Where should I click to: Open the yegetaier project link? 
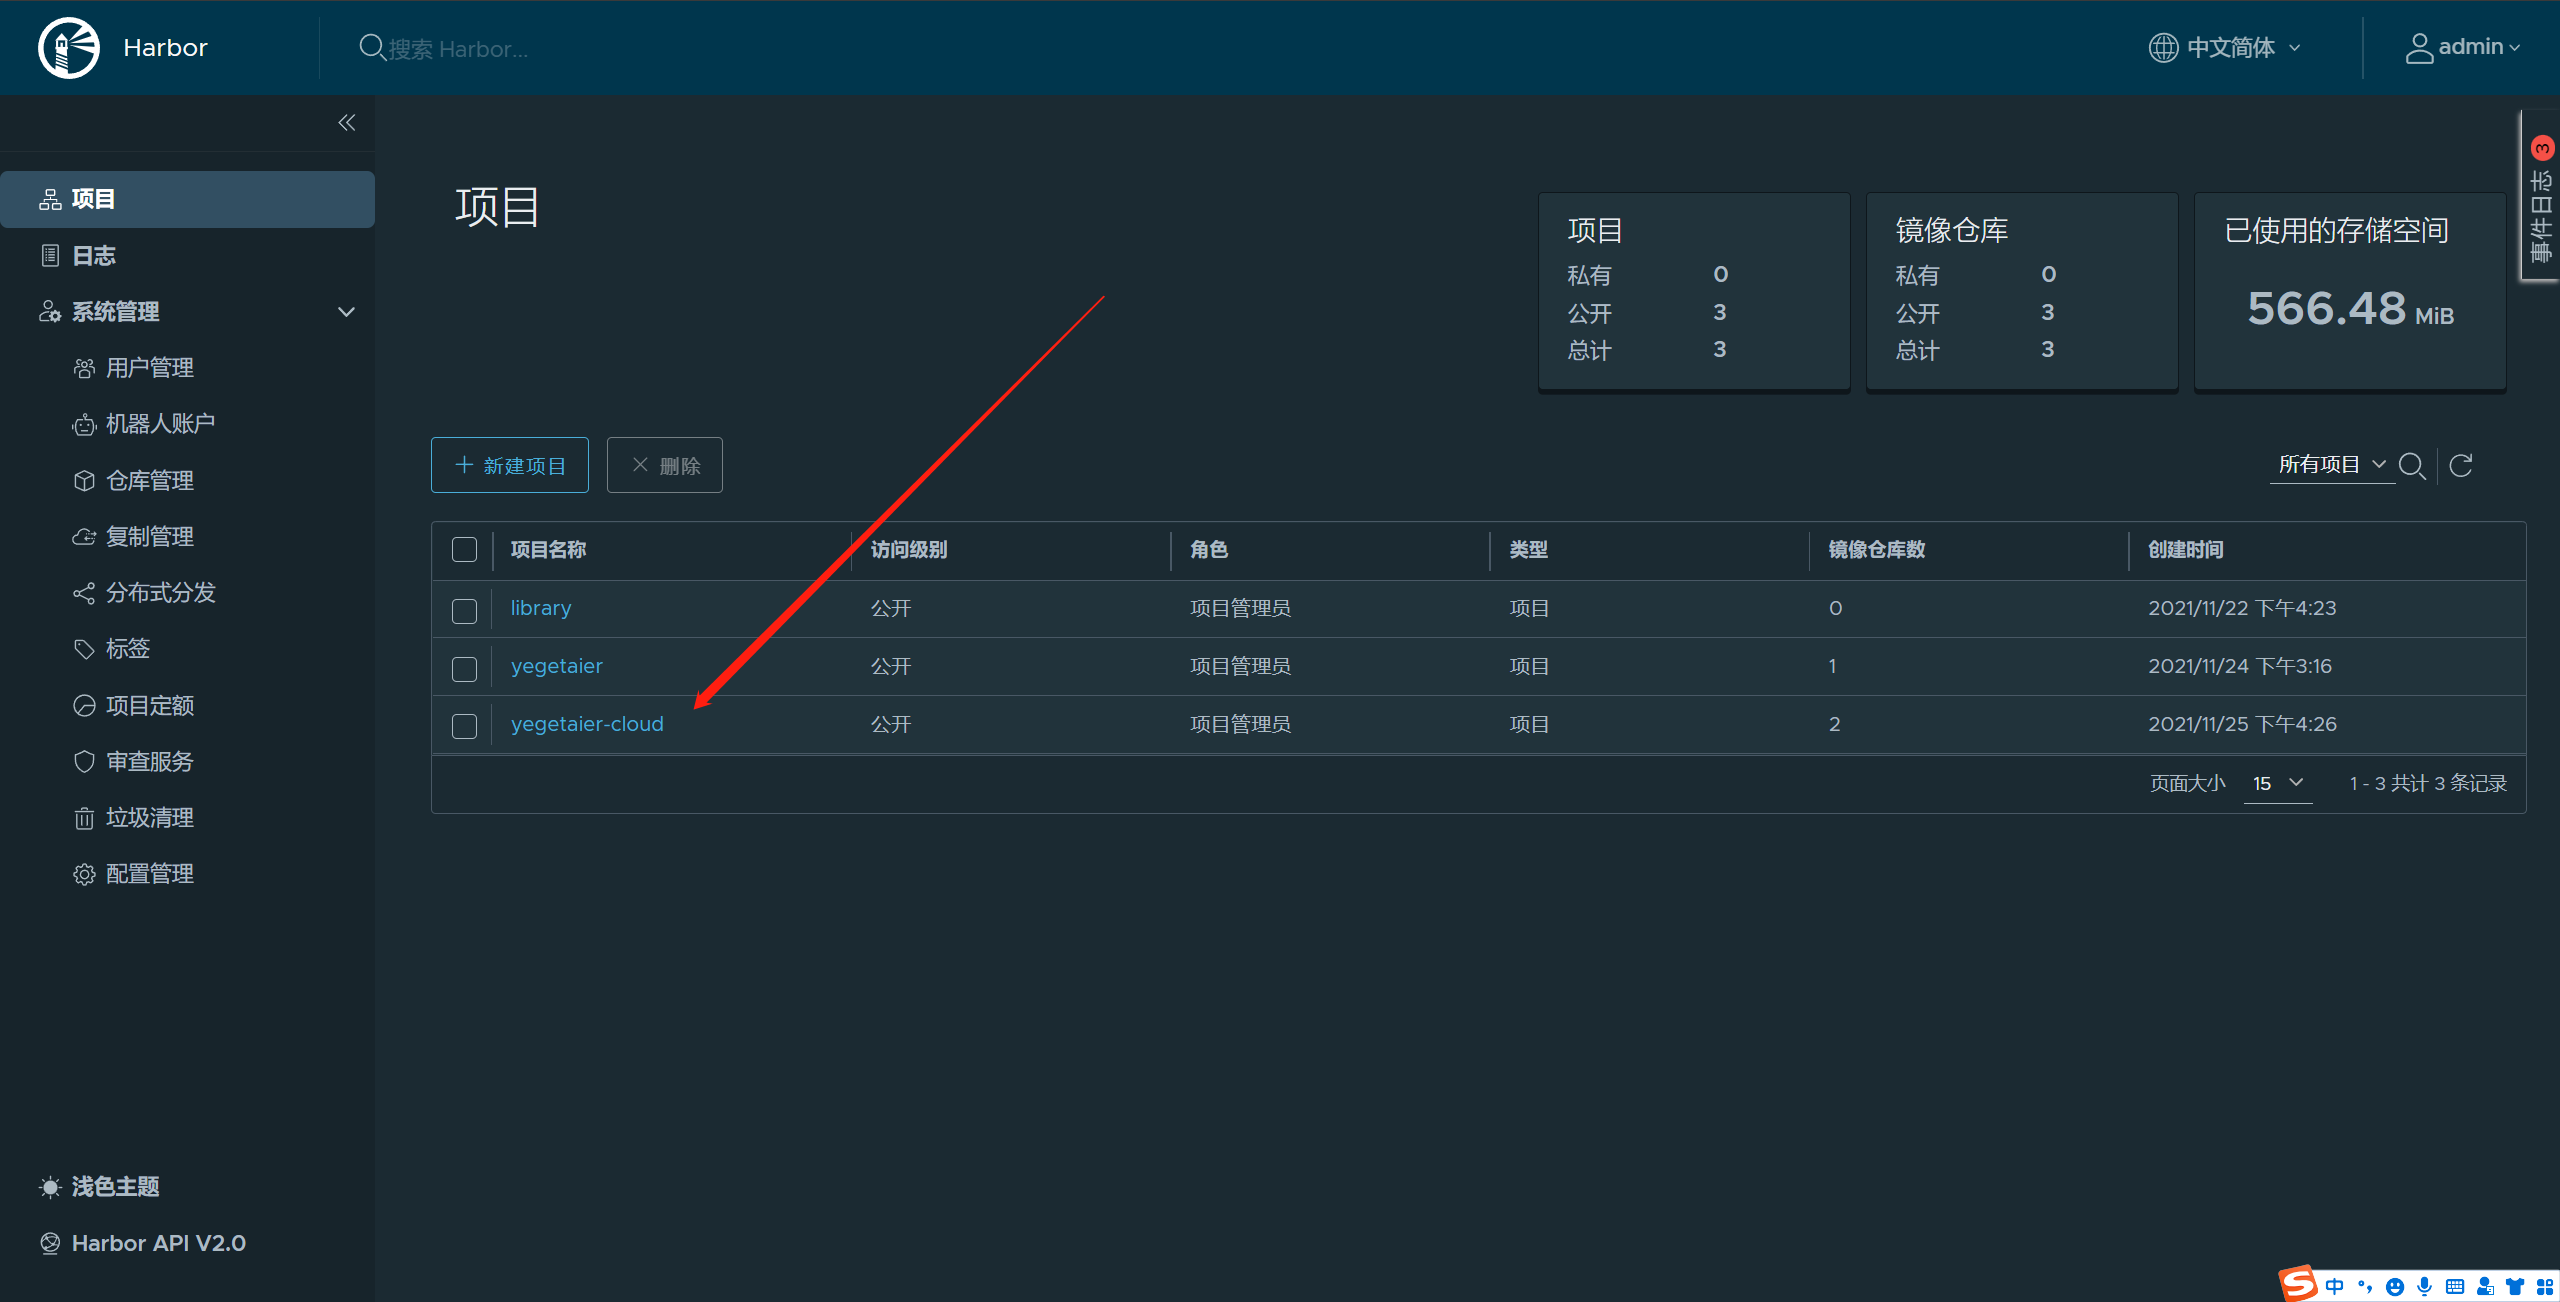coord(556,666)
